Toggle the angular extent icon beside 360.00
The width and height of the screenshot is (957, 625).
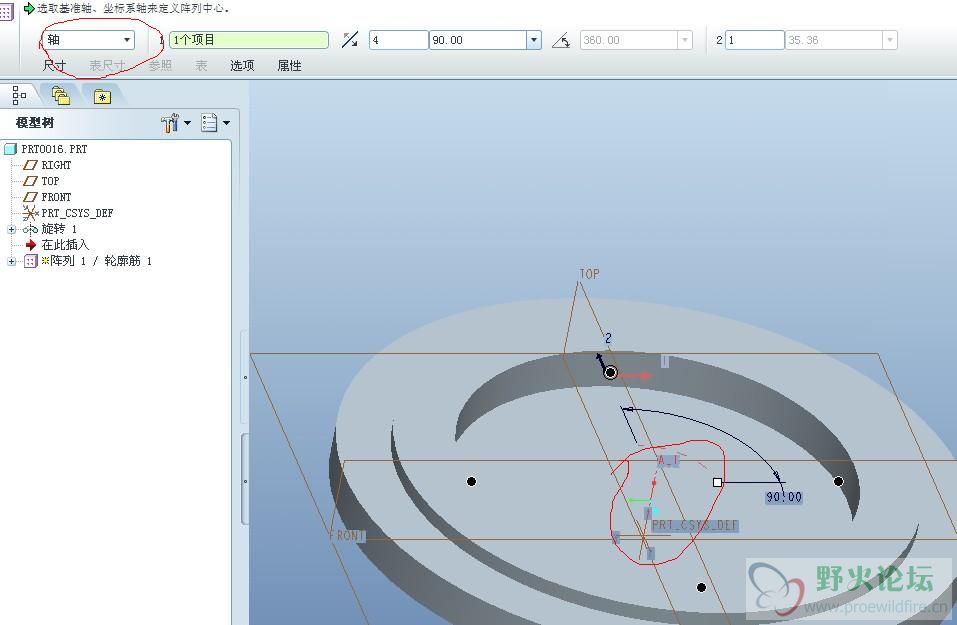561,41
